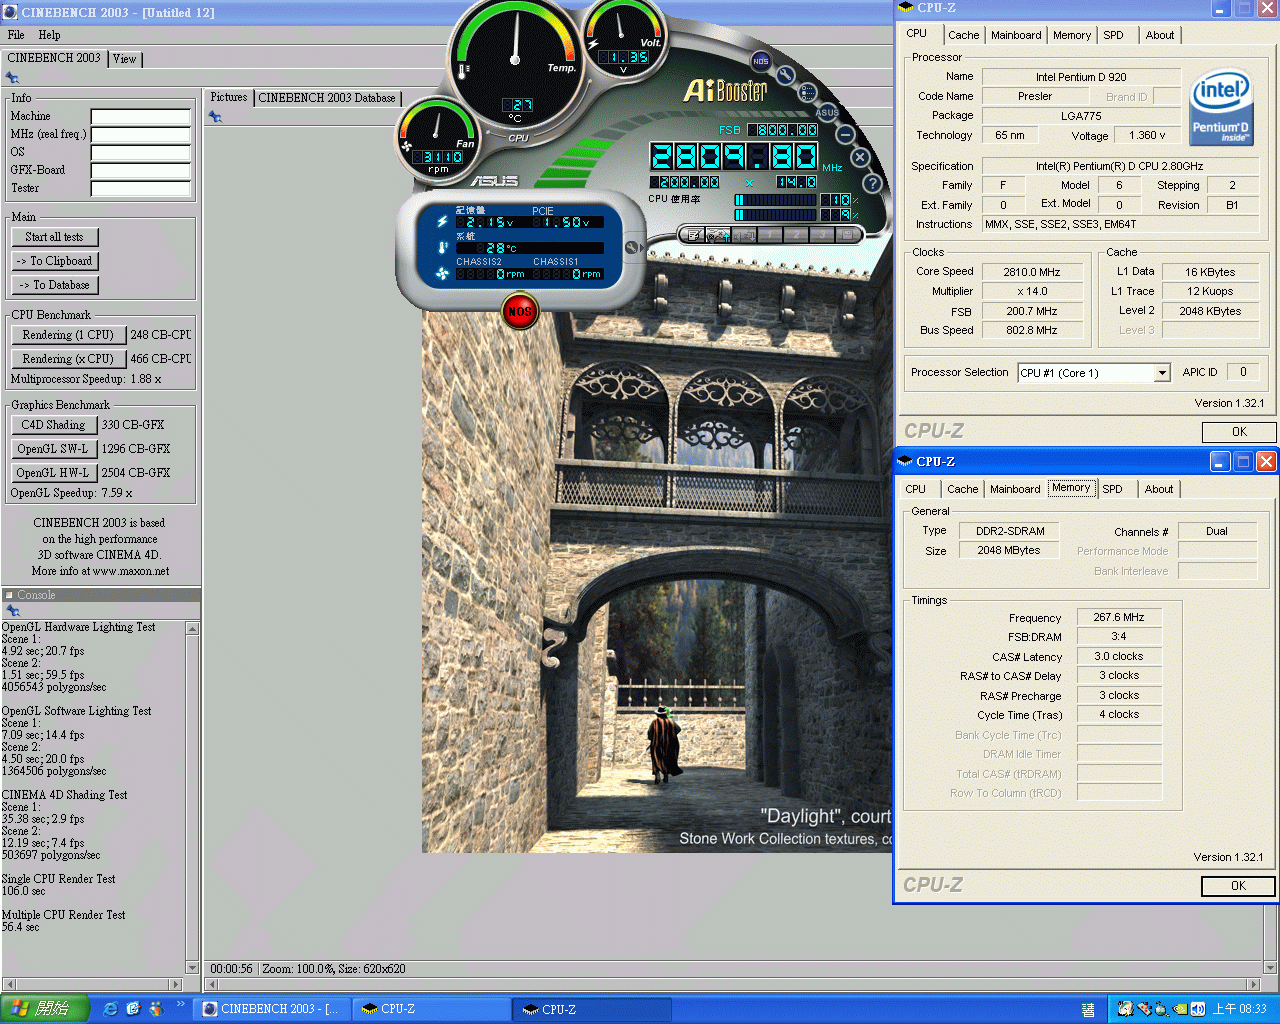
Task: Click Windows Start button
Action: (44, 1009)
